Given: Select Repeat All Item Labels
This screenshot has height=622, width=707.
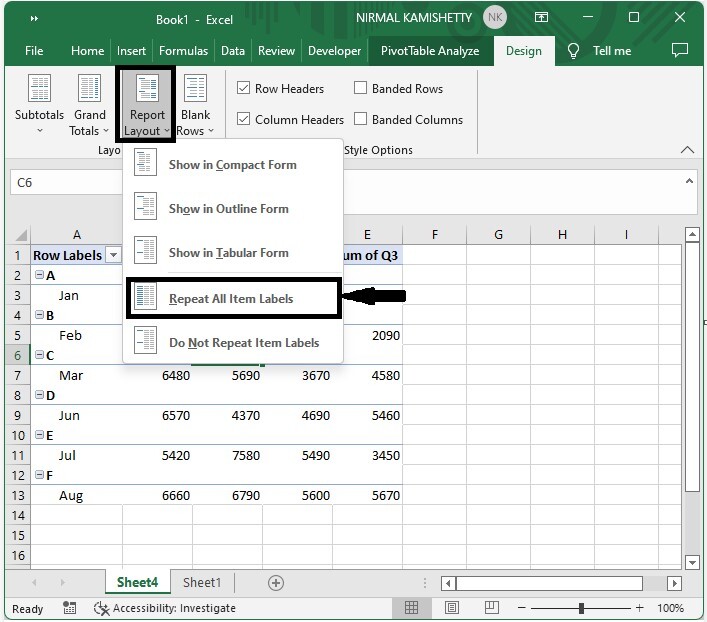Looking at the screenshot, I should 233,298.
